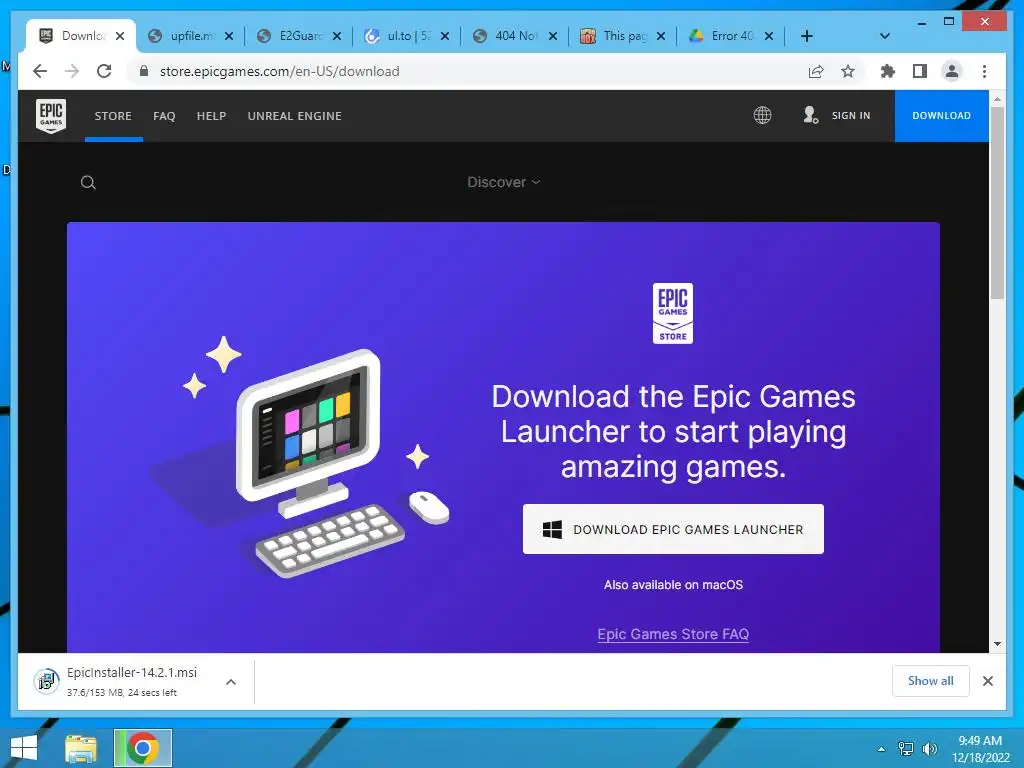Open the Epic Games Store FAQ link

point(673,634)
